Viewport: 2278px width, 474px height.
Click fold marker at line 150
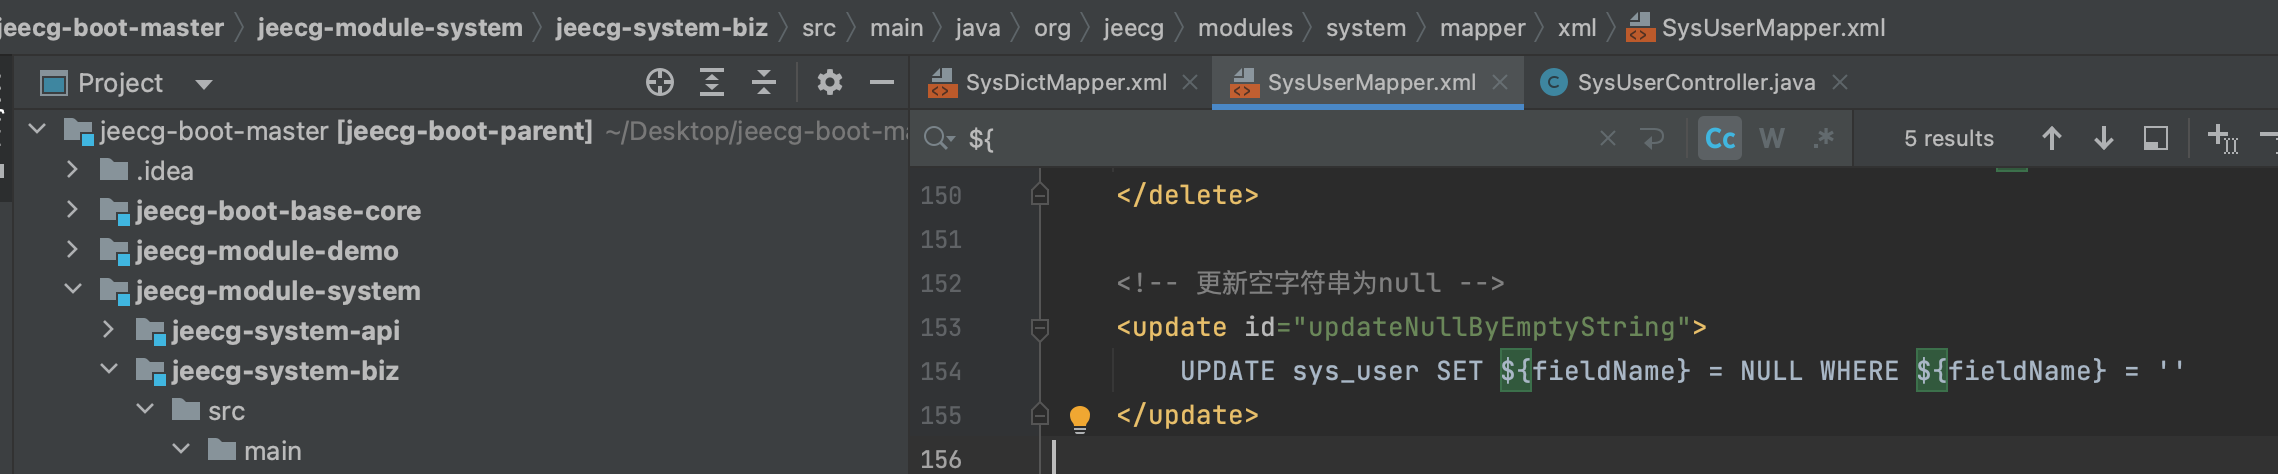(x=1040, y=194)
